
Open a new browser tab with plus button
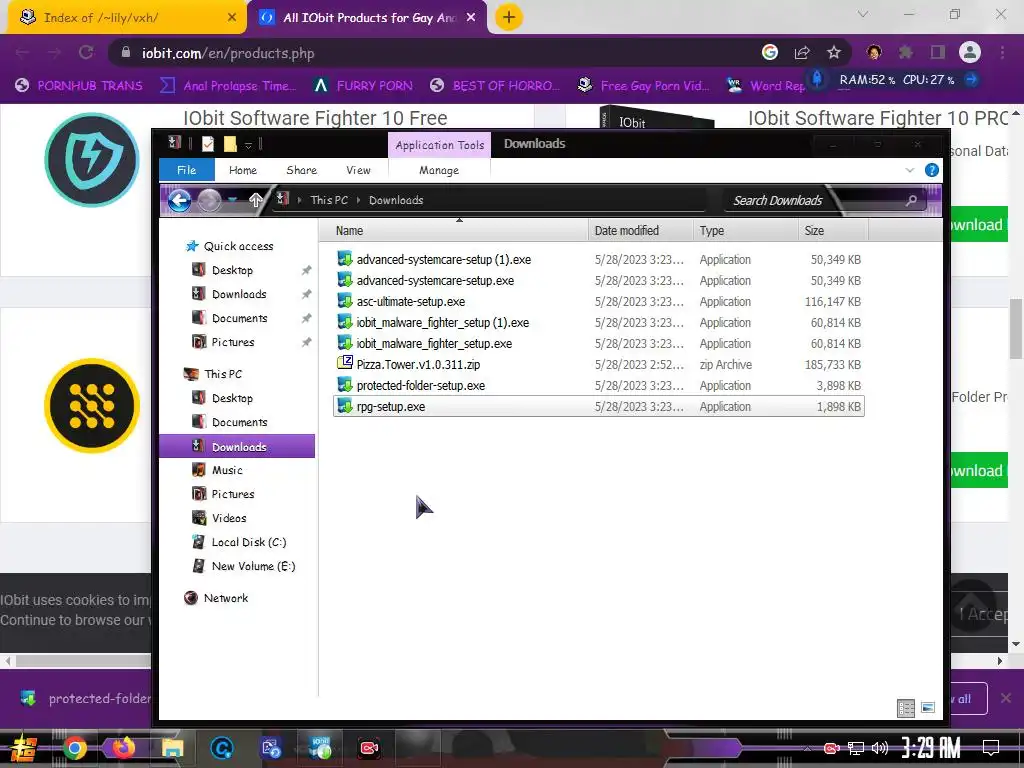[509, 17]
